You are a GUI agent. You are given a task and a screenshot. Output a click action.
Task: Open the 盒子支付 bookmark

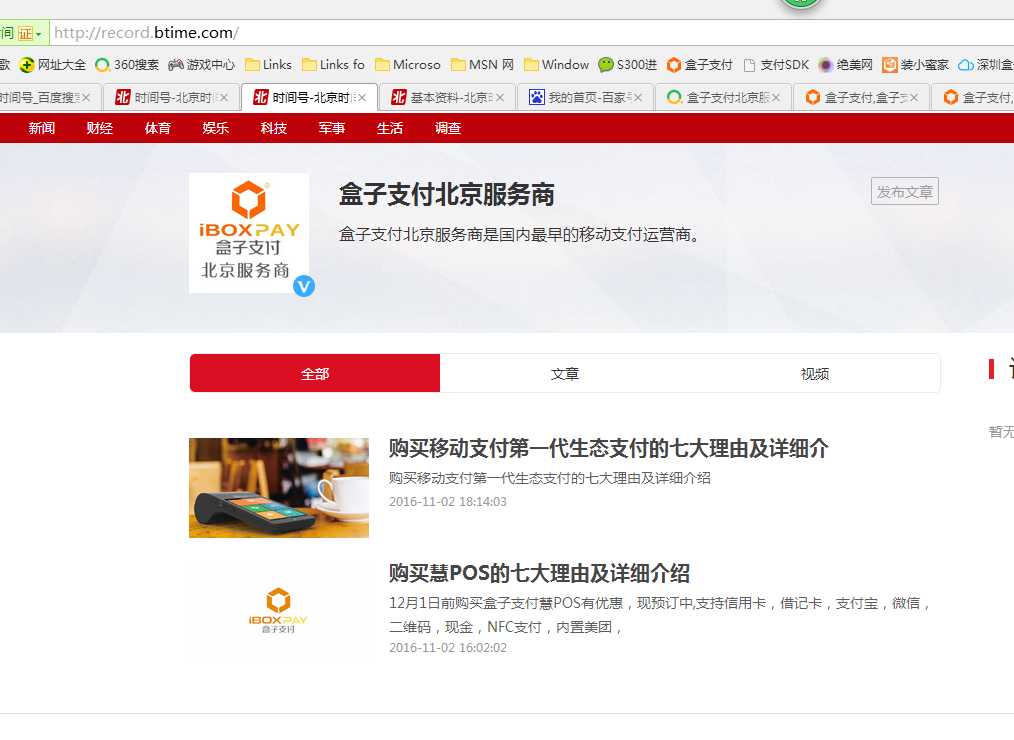[700, 65]
